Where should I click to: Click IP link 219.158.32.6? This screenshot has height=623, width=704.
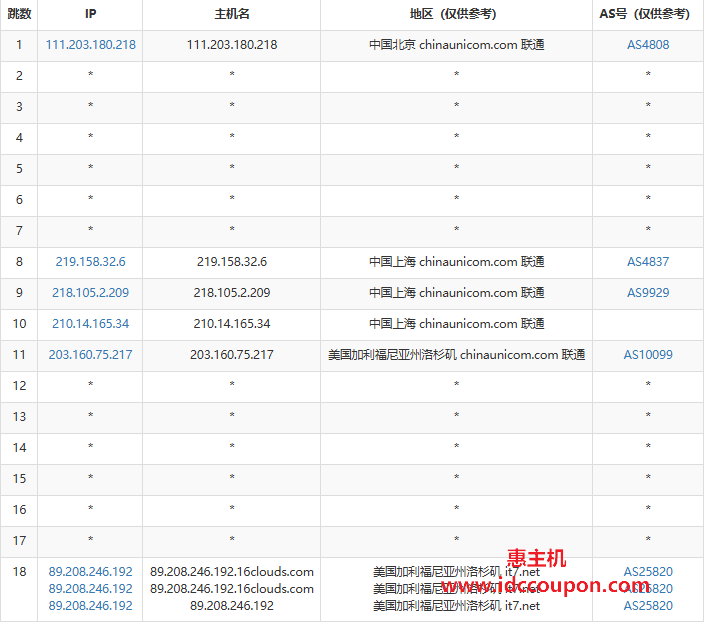pos(90,262)
